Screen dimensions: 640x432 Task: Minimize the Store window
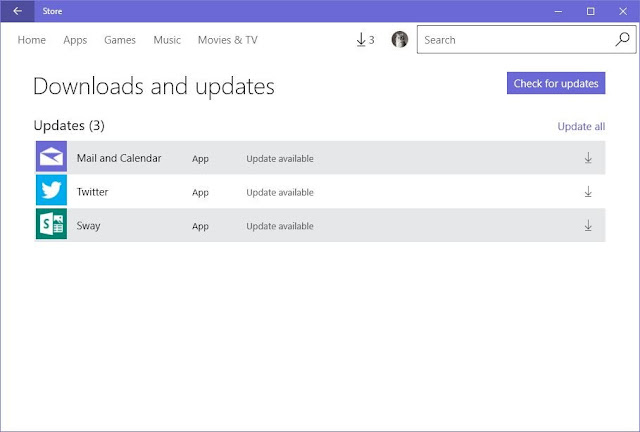[x=558, y=11]
